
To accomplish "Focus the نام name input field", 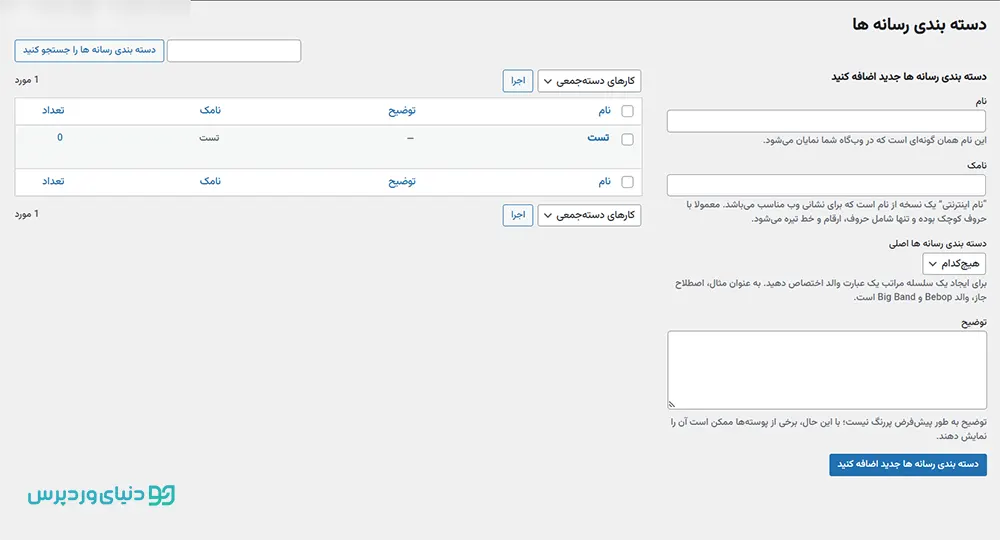I will 827,121.
